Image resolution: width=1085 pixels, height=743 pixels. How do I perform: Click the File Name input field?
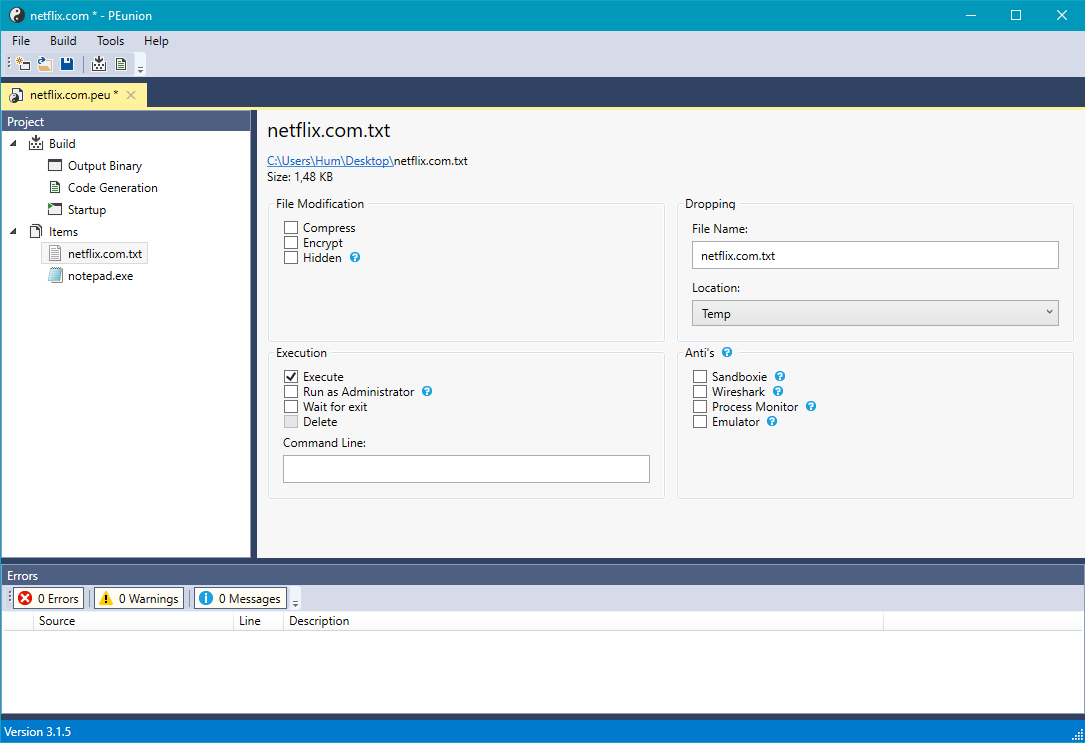(875, 255)
